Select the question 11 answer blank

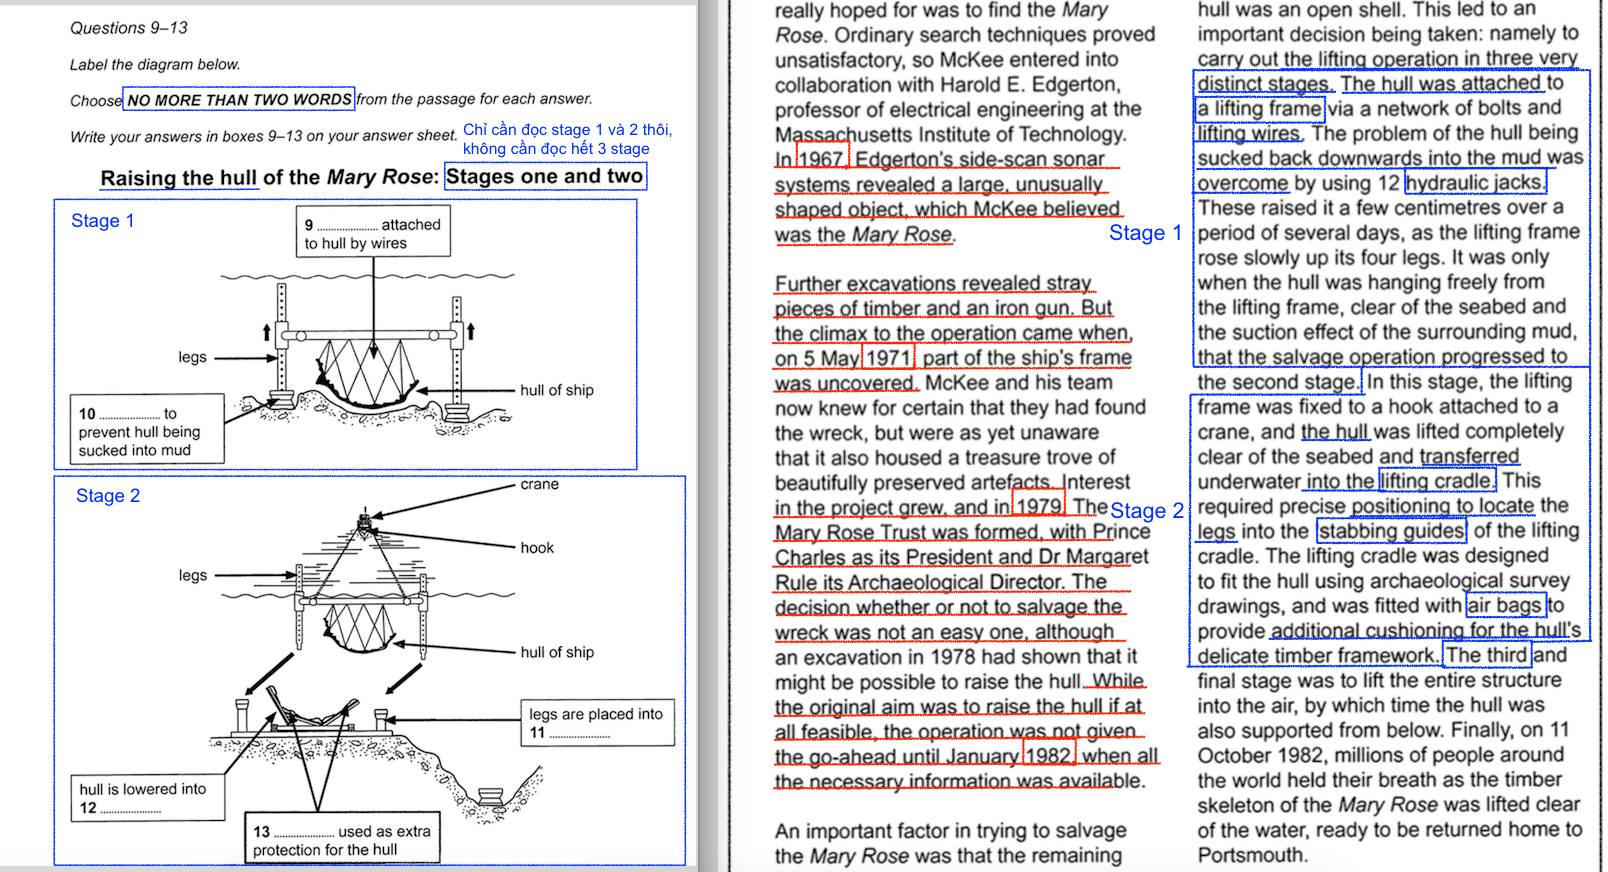[x=579, y=734]
